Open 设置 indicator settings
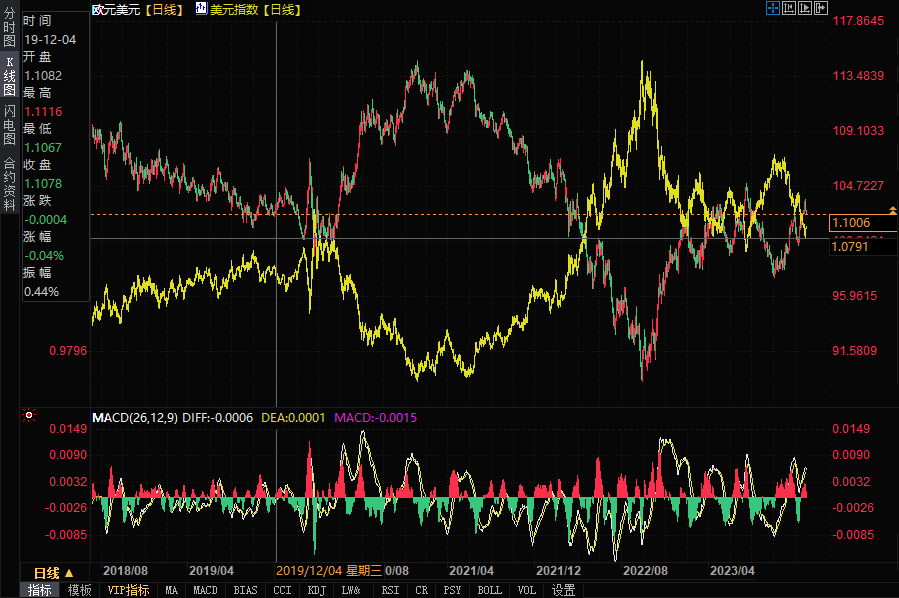 coord(564,590)
